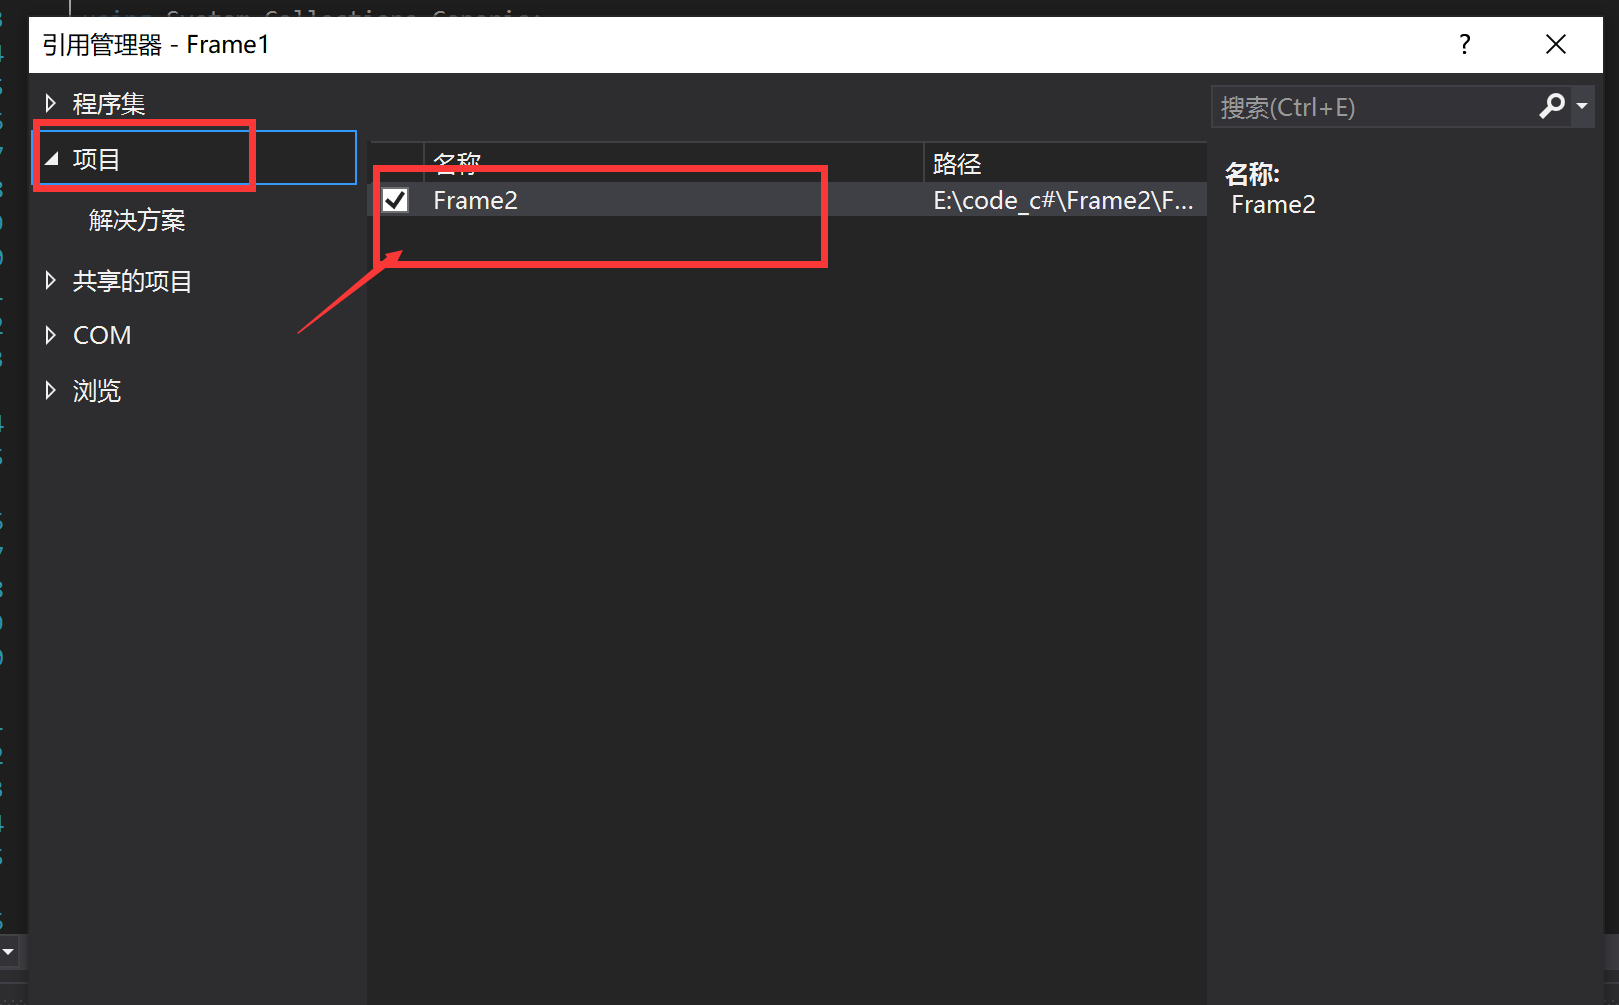Screen dimensions: 1619x1005
Task: Close the 引用管理器 dialog
Action: pyautogui.click(x=1556, y=44)
